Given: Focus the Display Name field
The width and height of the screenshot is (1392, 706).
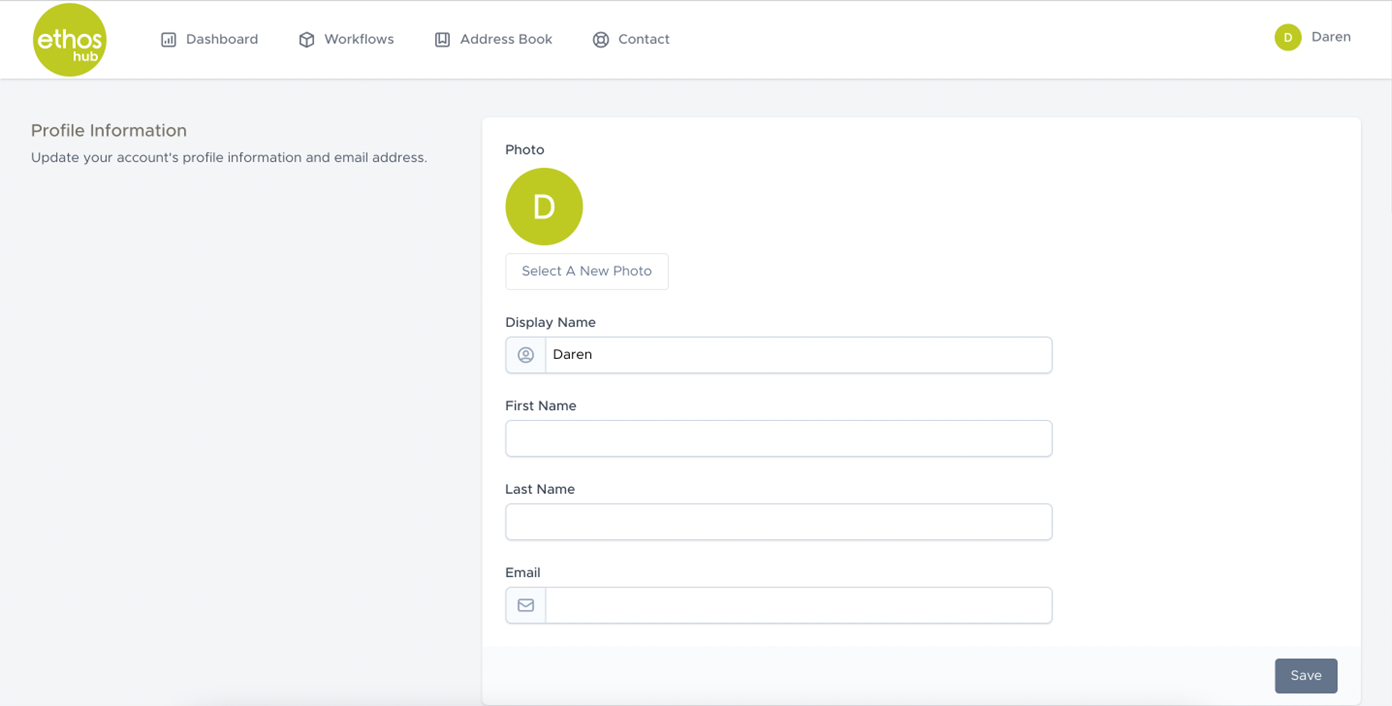Looking at the screenshot, I should pyautogui.click(x=797, y=355).
